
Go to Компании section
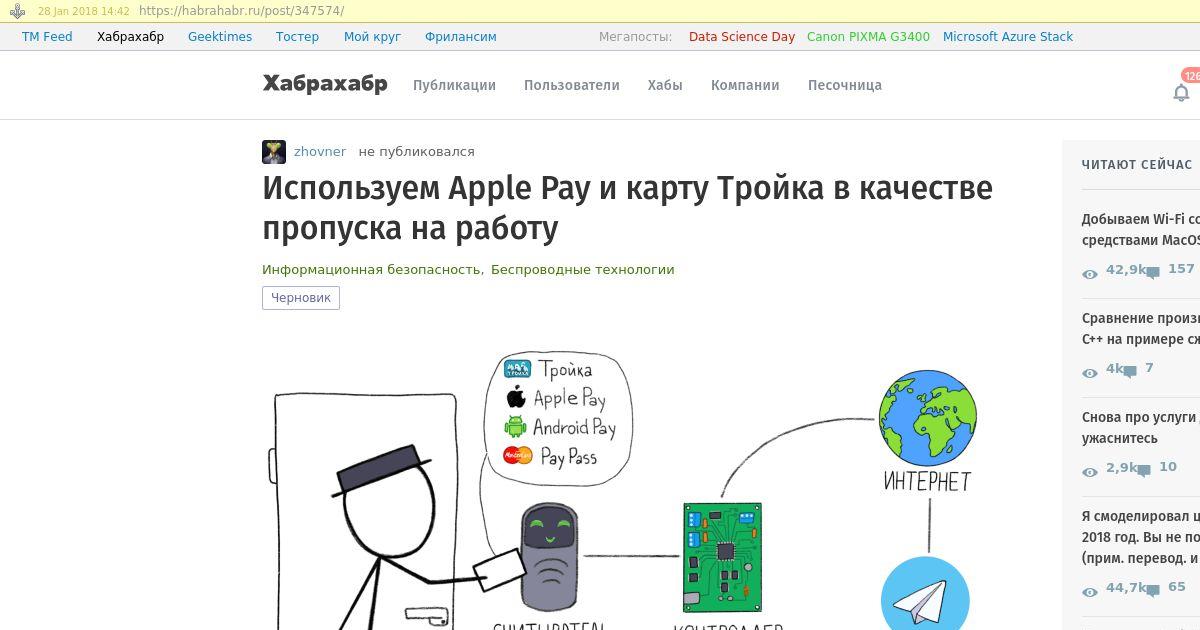[x=745, y=85]
